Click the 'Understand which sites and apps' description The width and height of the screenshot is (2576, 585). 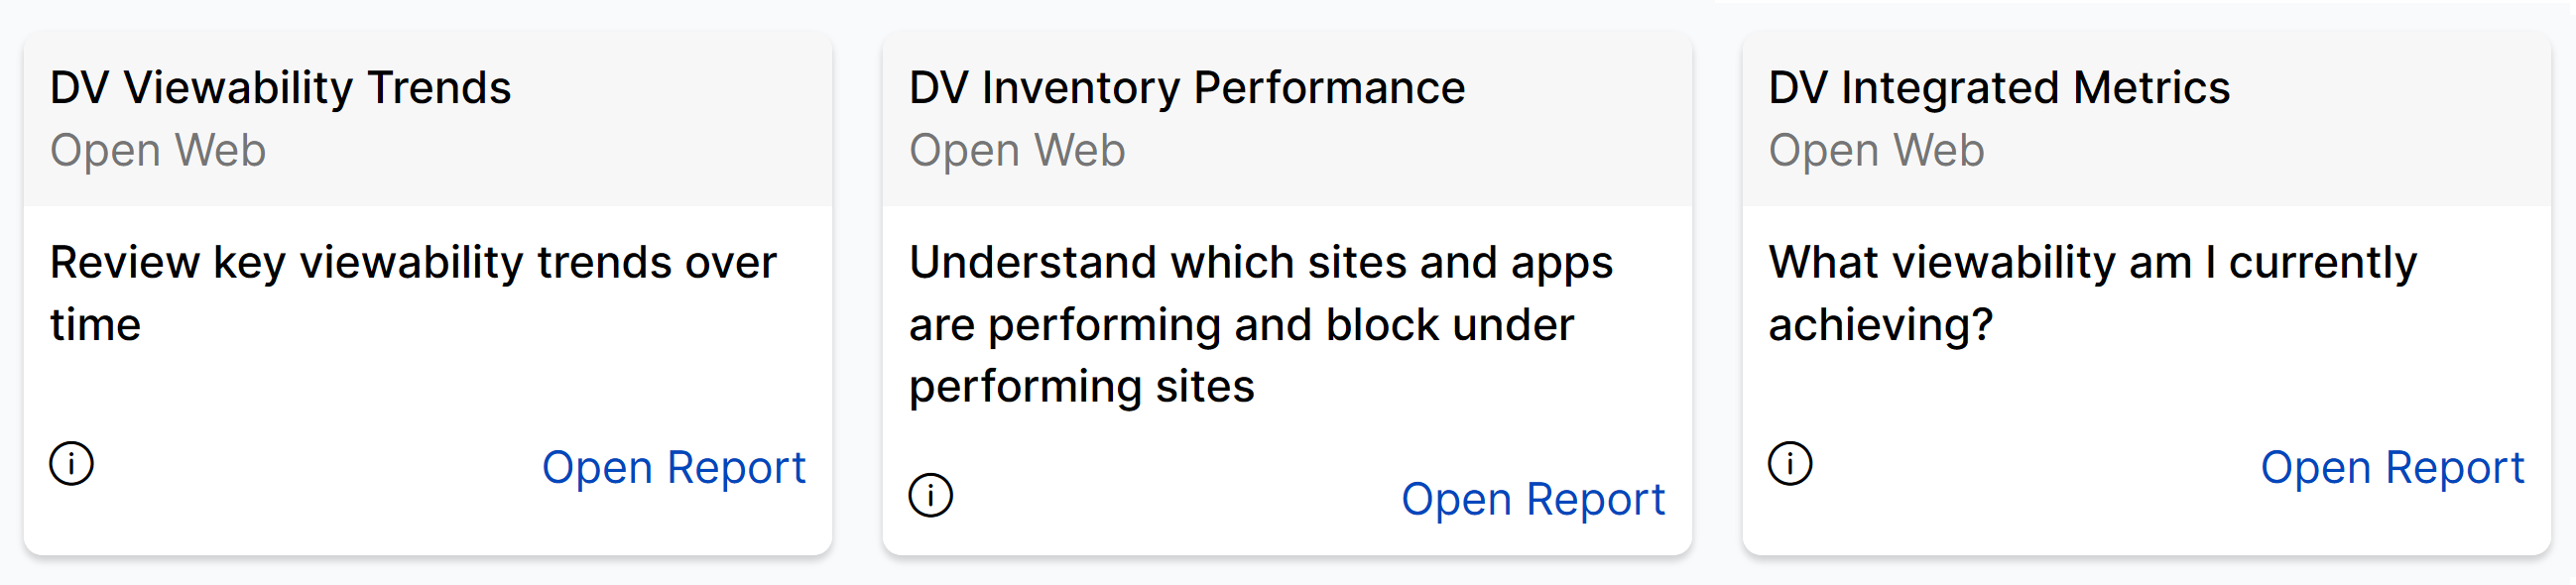[1260, 263]
